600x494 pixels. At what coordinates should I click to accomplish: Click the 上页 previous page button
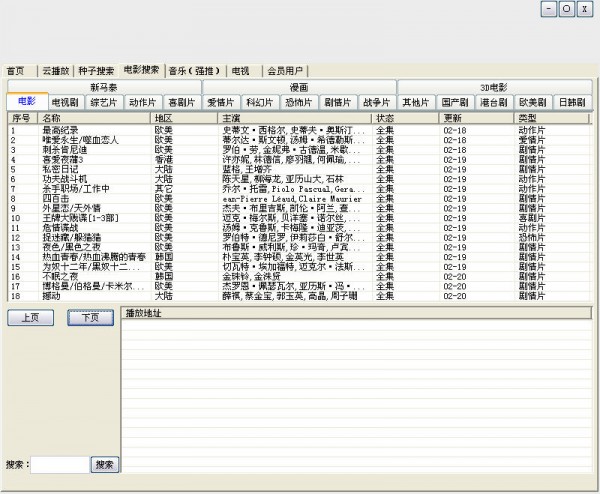point(31,318)
